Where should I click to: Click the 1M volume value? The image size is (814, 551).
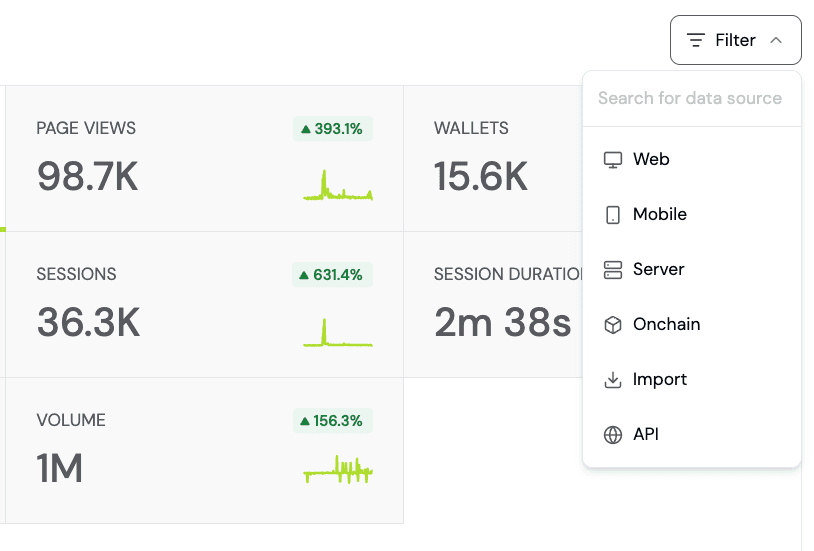60,468
